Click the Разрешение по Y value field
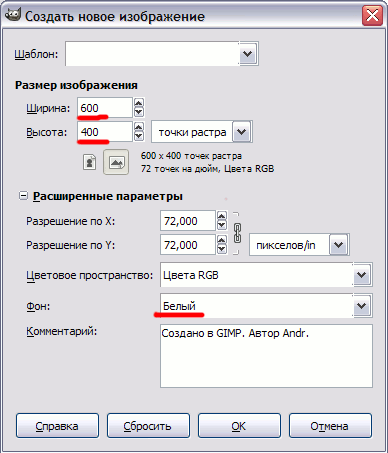The height and width of the screenshot is (453, 388). [188, 245]
